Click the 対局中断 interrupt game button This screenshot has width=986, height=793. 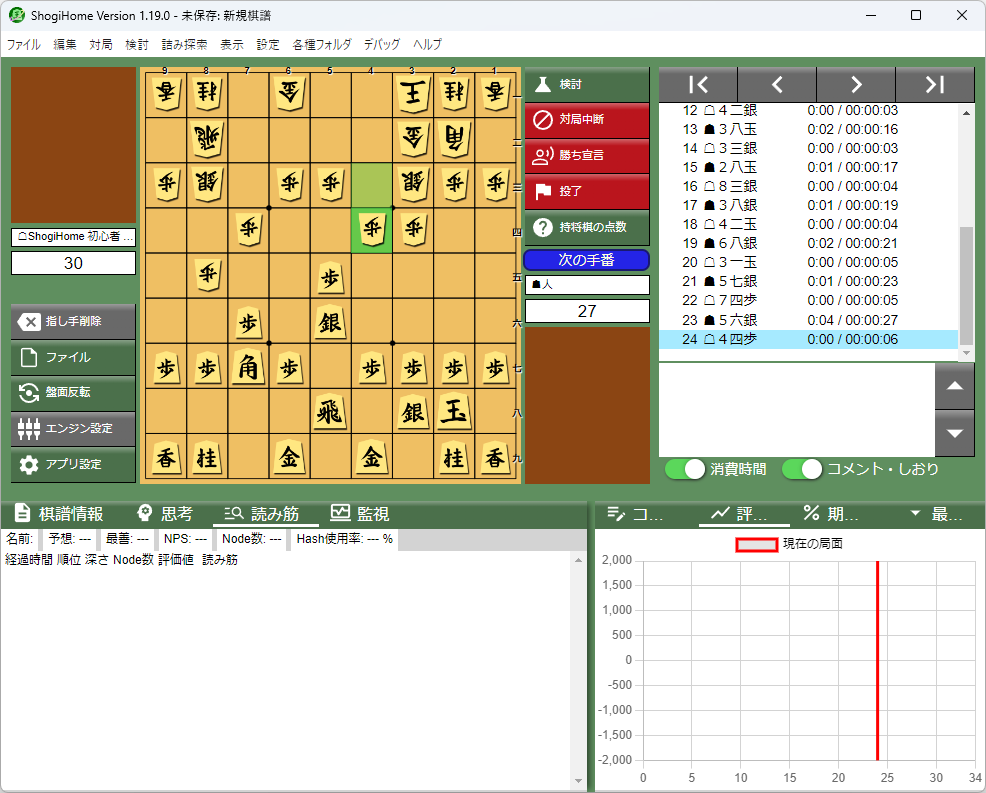coord(586,119)
